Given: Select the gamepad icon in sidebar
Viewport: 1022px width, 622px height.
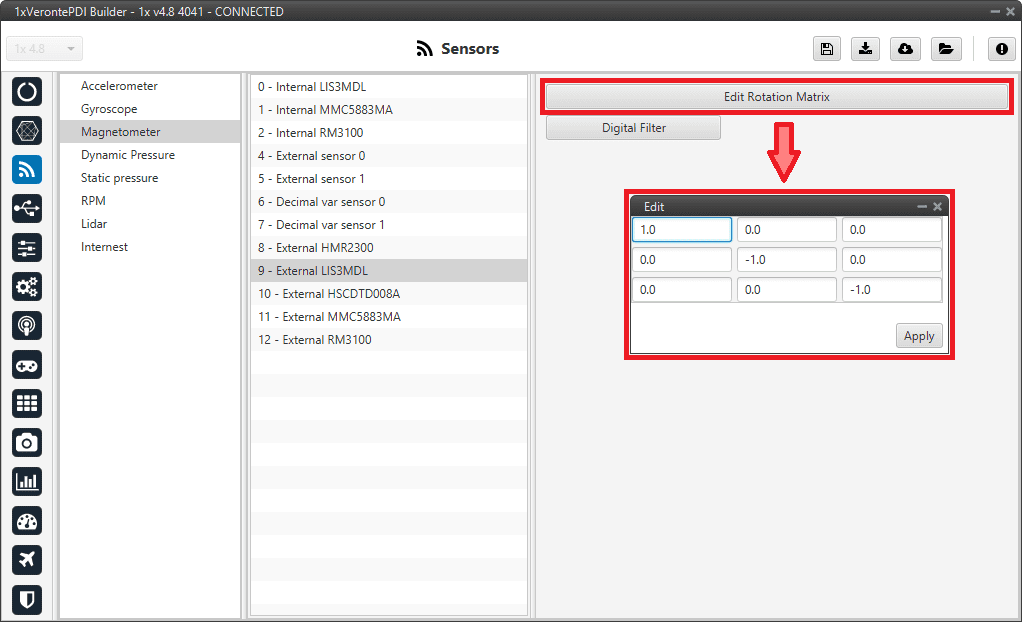Looking at the screenshot, I should click(x=27, y=364).
